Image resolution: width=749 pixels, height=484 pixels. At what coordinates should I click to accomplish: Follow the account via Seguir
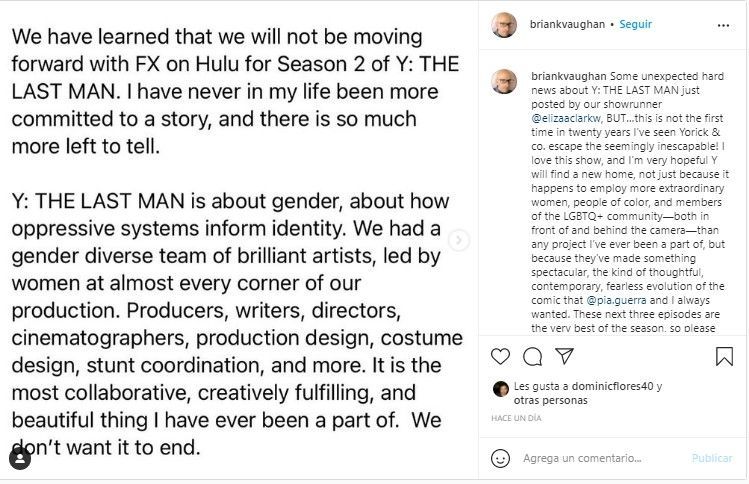635,25
